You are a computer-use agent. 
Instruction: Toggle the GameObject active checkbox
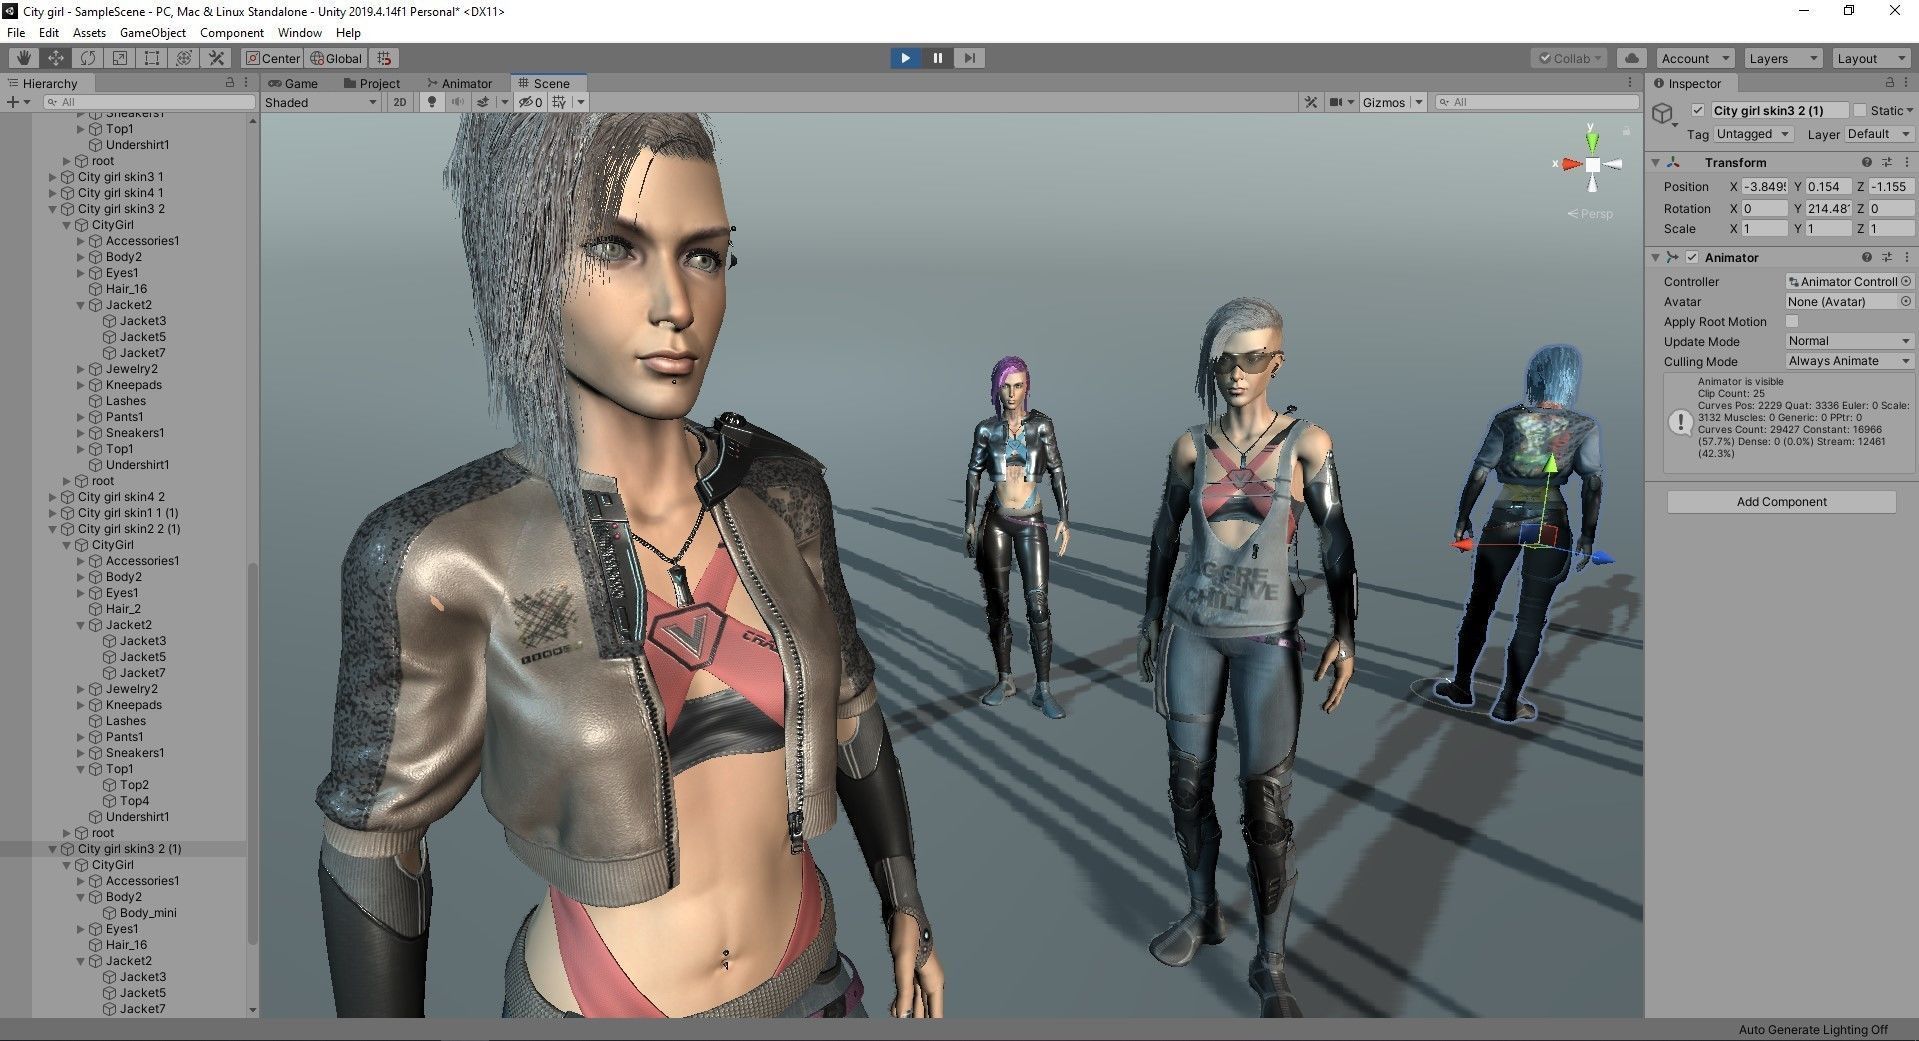pyautogui.click(x=1697, y=110)
